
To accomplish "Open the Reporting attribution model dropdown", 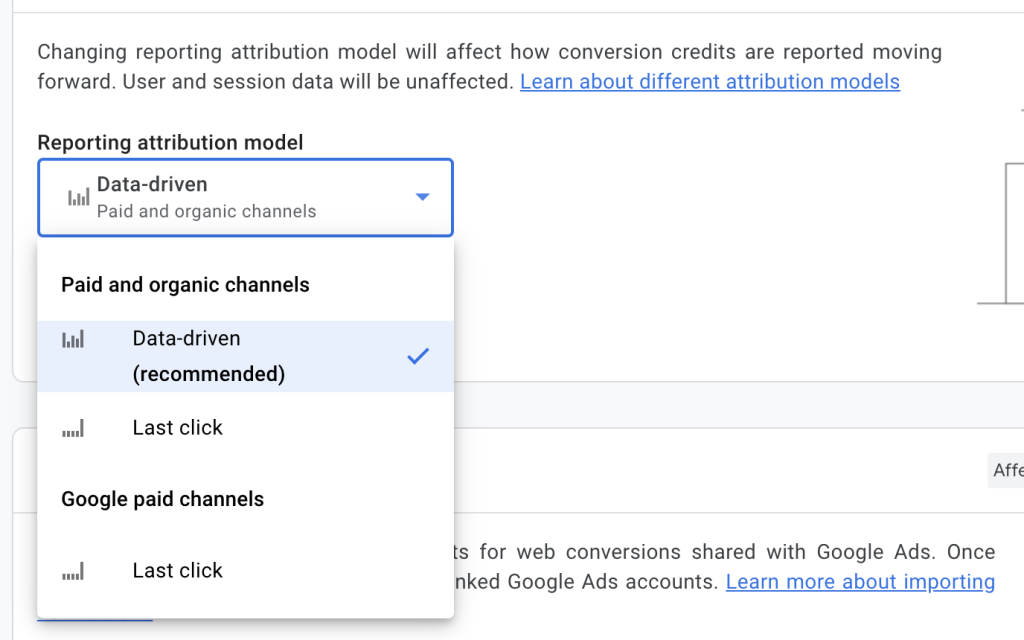I will [x=245, y=197].
